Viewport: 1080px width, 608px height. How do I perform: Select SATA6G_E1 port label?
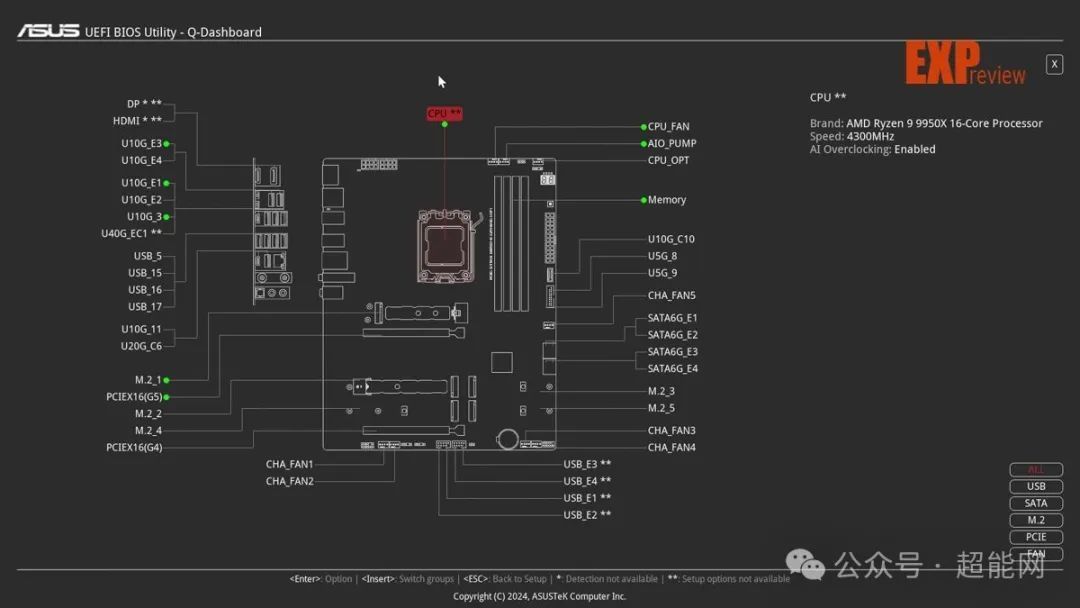click(x=672, y=318)
